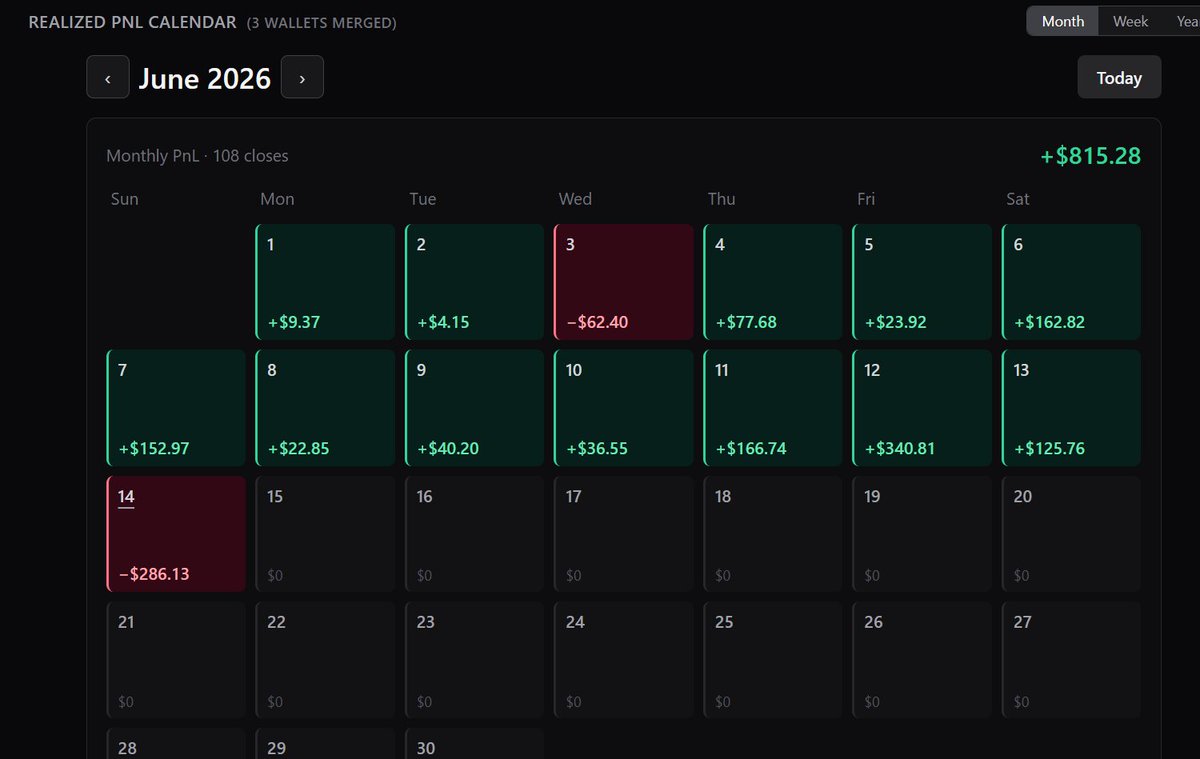The width and height of the screenshot is (1200, 759).
Task: Select the empty June 22 cell
Action: point(326,660)
